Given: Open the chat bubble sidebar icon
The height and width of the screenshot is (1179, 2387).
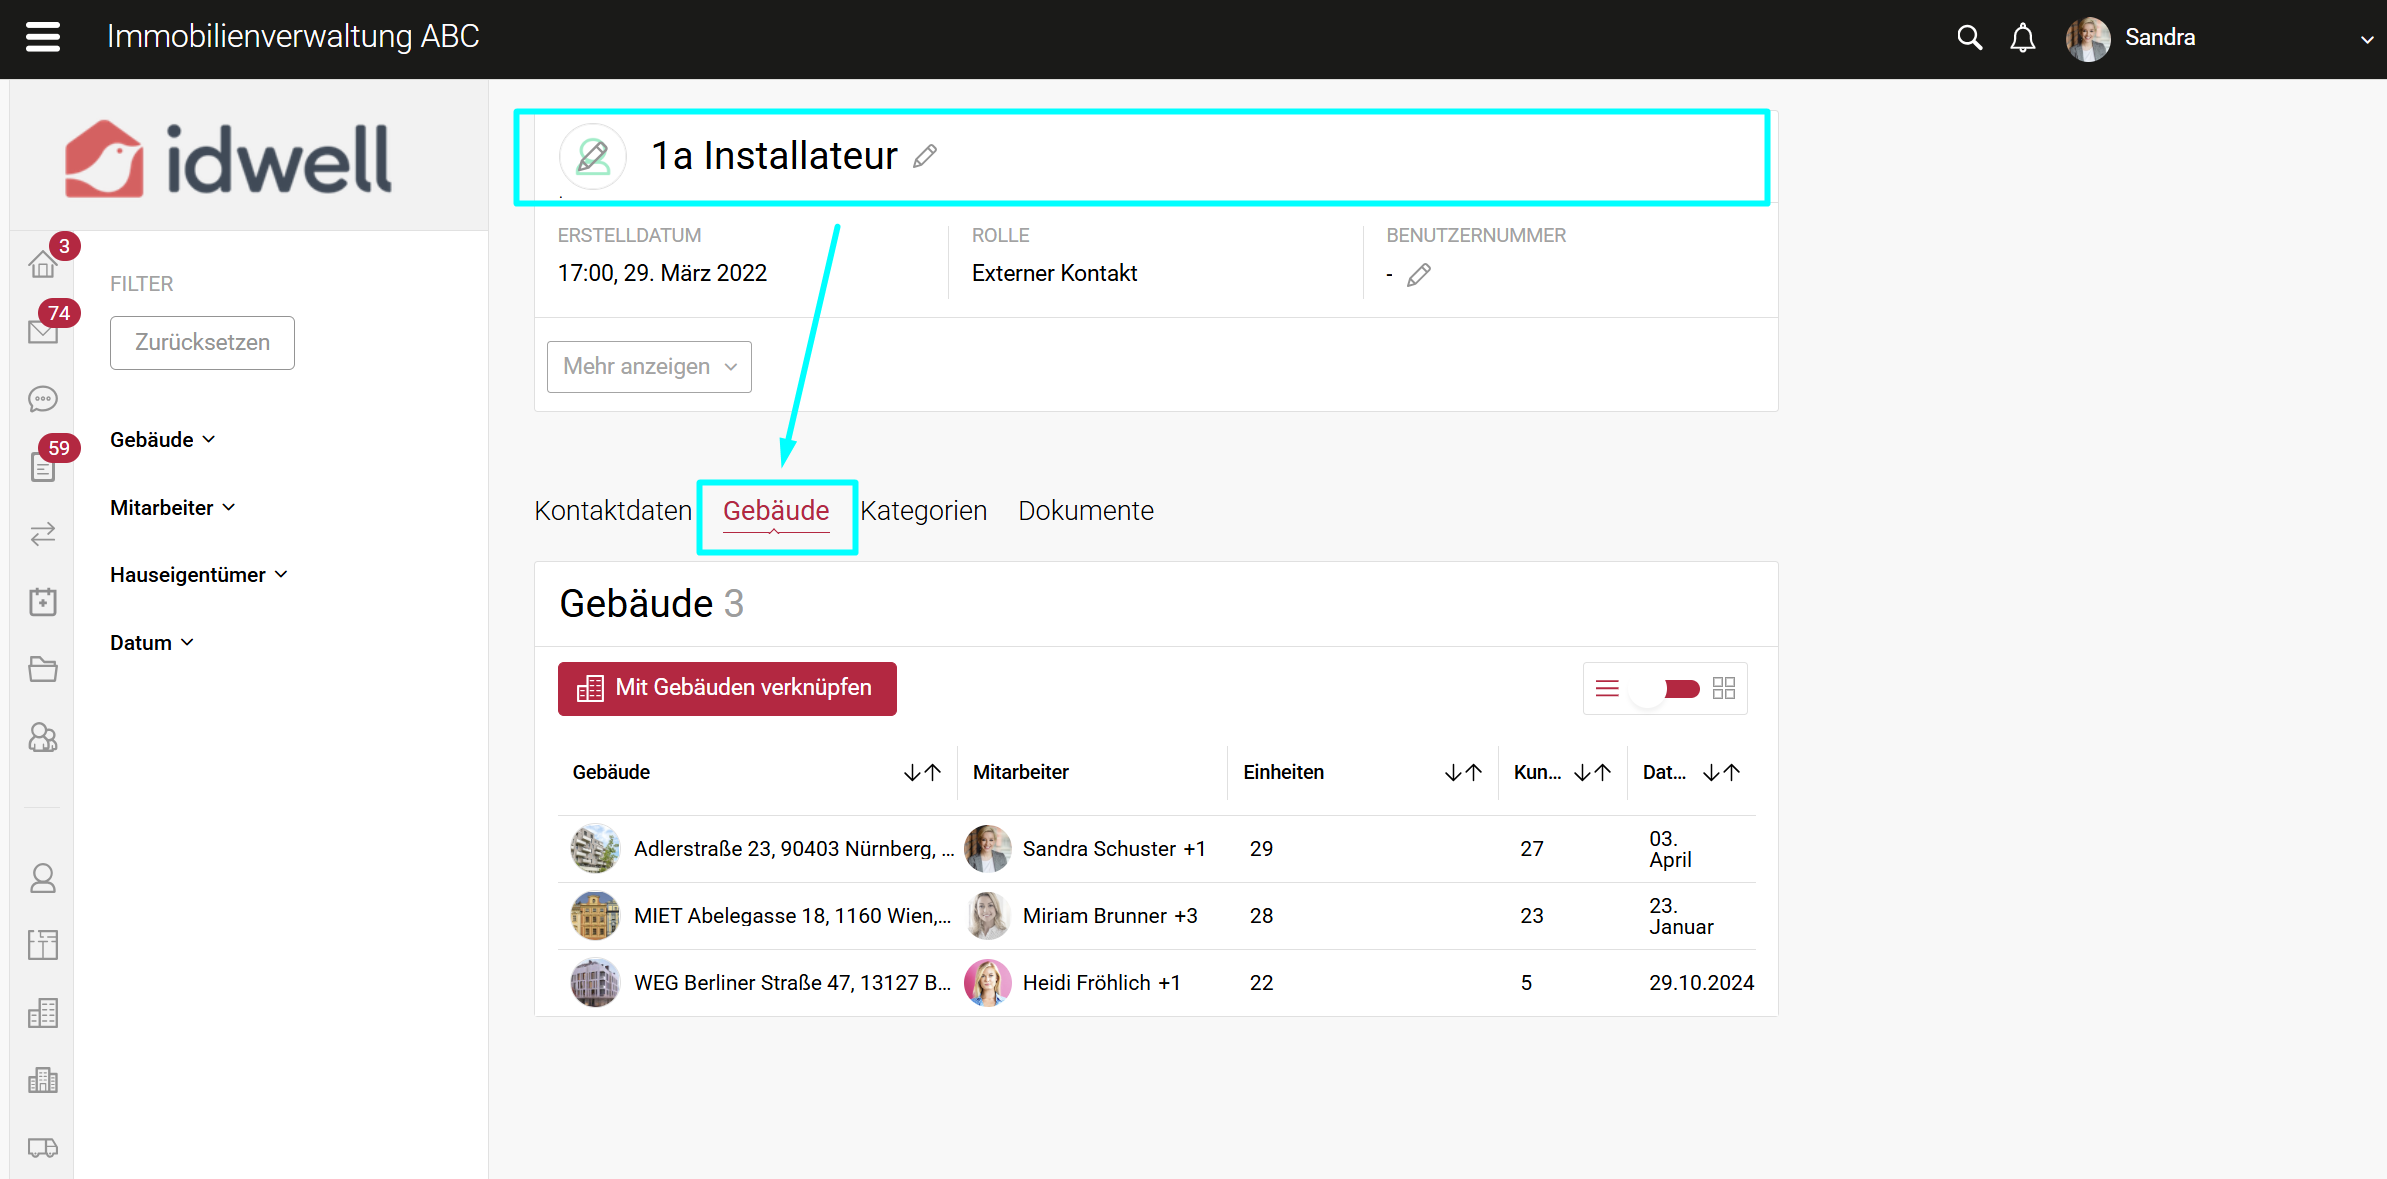Looking at the screenshot, I should (43, 399).
